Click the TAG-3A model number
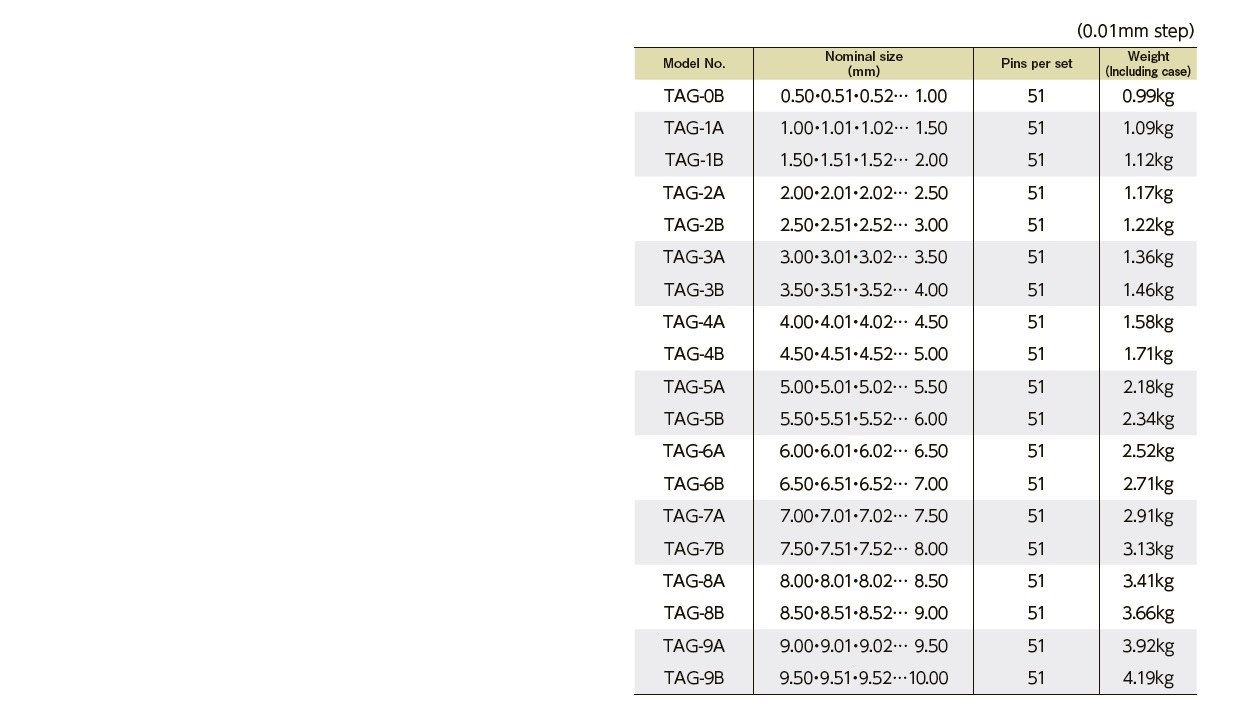 point(693,257)
